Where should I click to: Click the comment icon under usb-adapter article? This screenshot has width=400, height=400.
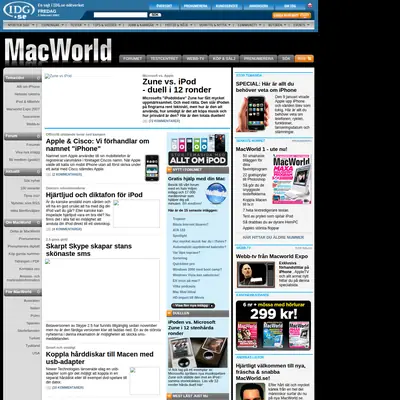coord(48,388)
